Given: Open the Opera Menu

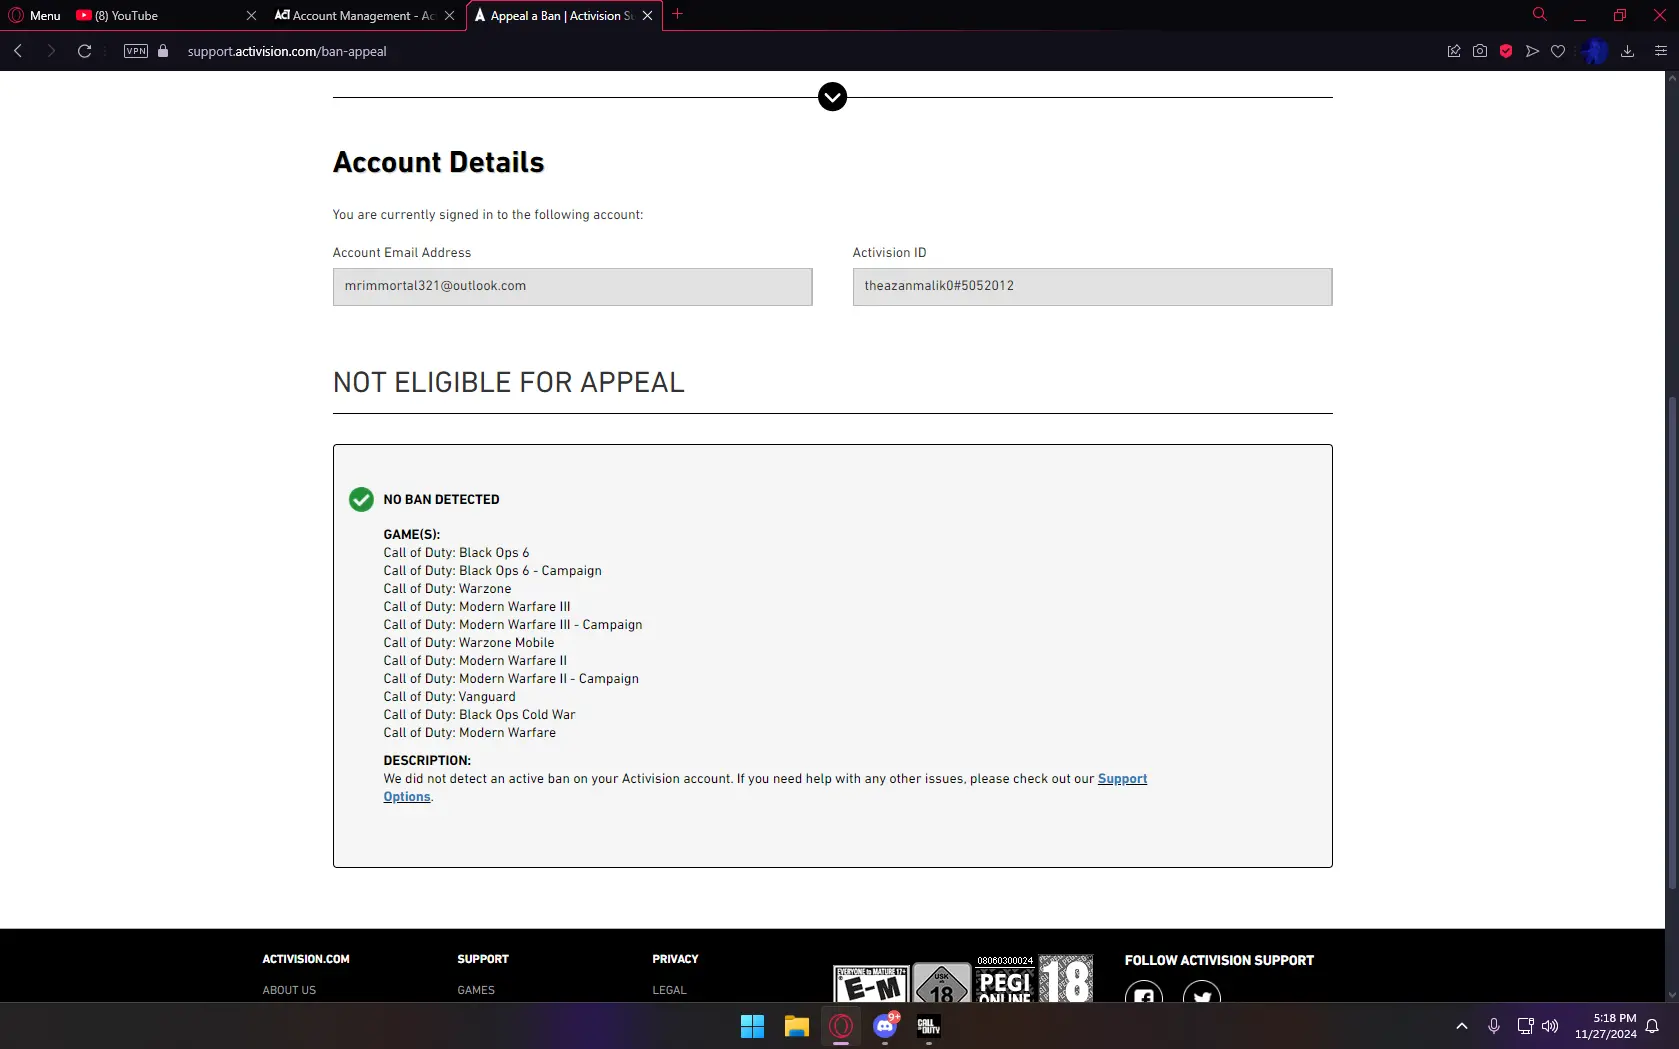Looking at the screenshot, I should [x=35, y=15].
